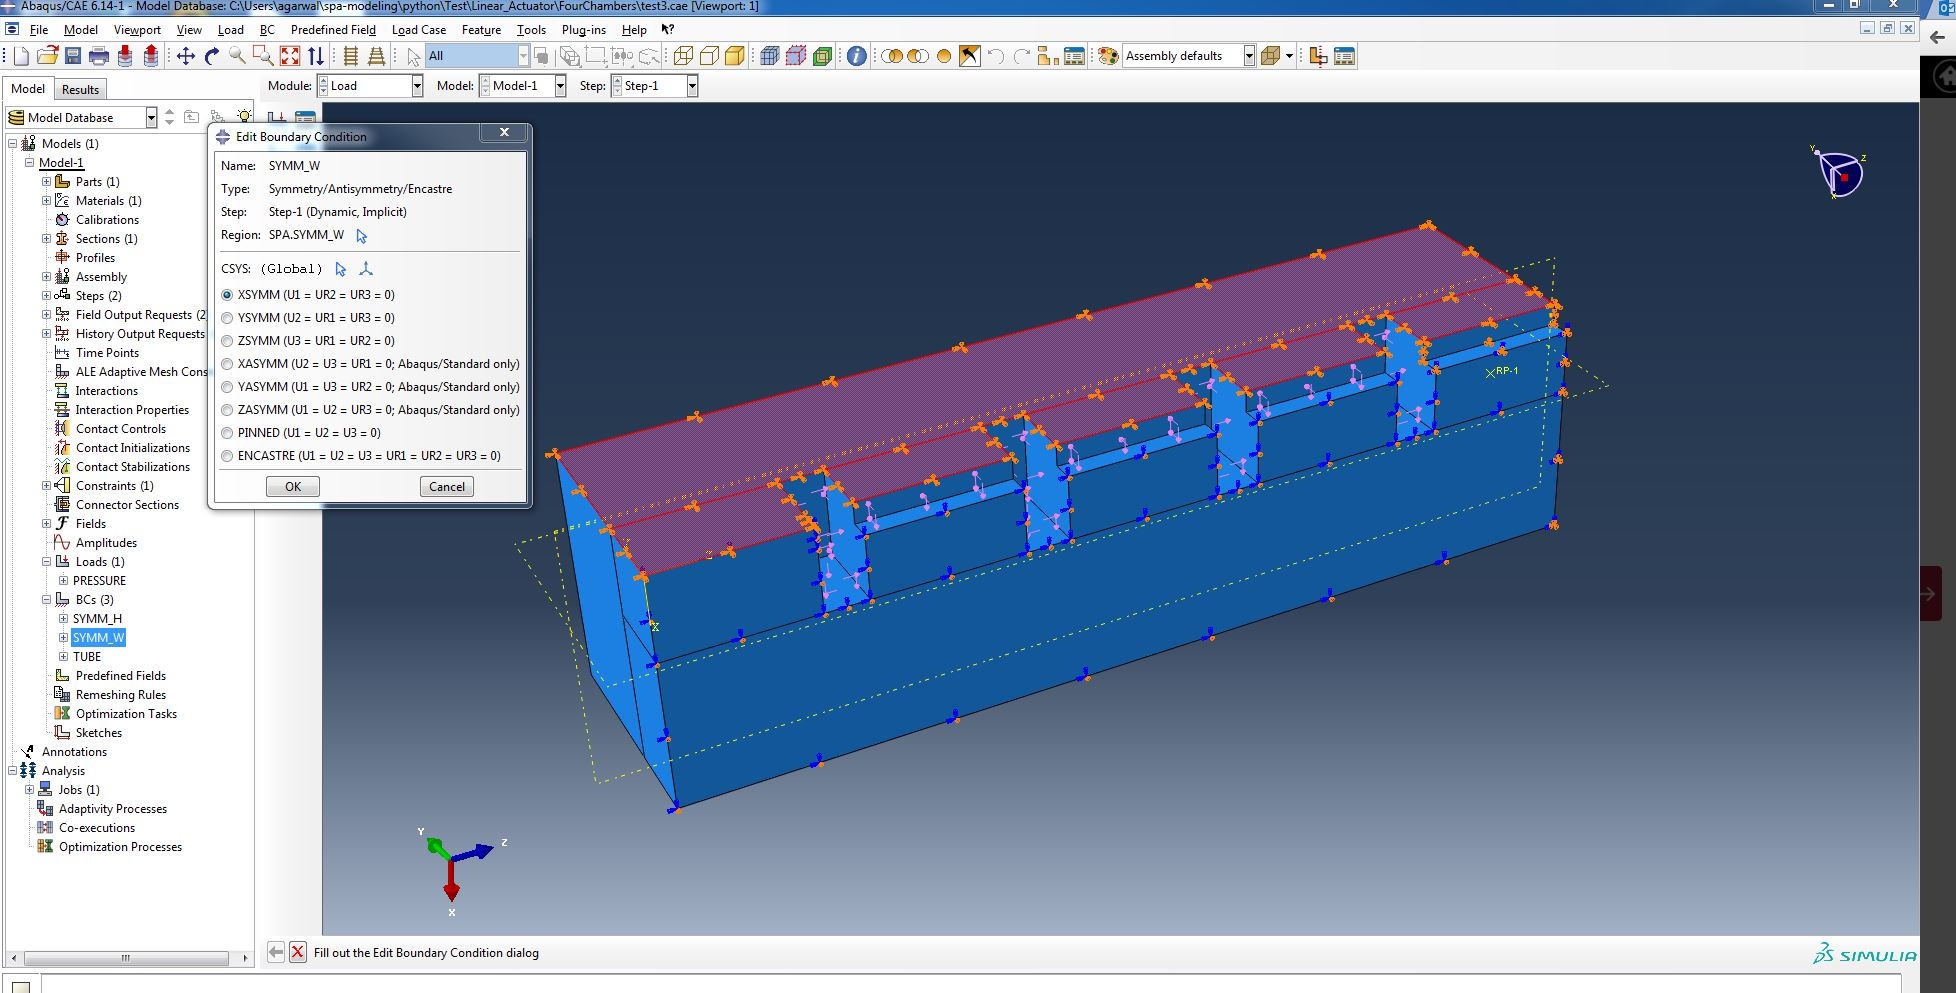Open Display Group manager icon

[x=1074, y=56]
